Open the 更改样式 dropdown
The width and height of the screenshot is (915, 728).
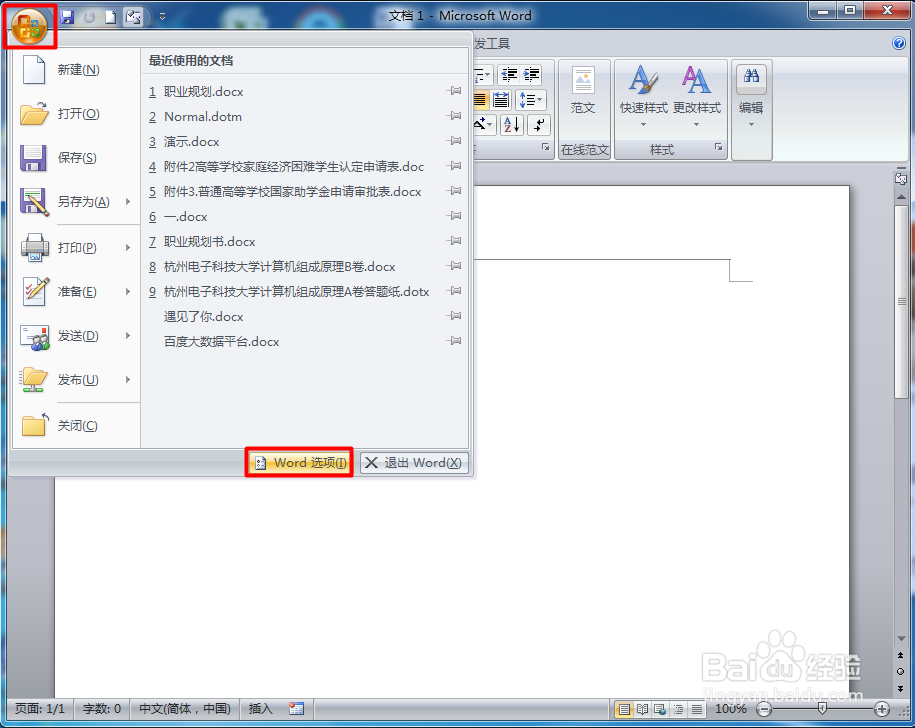tap(697, 97)
